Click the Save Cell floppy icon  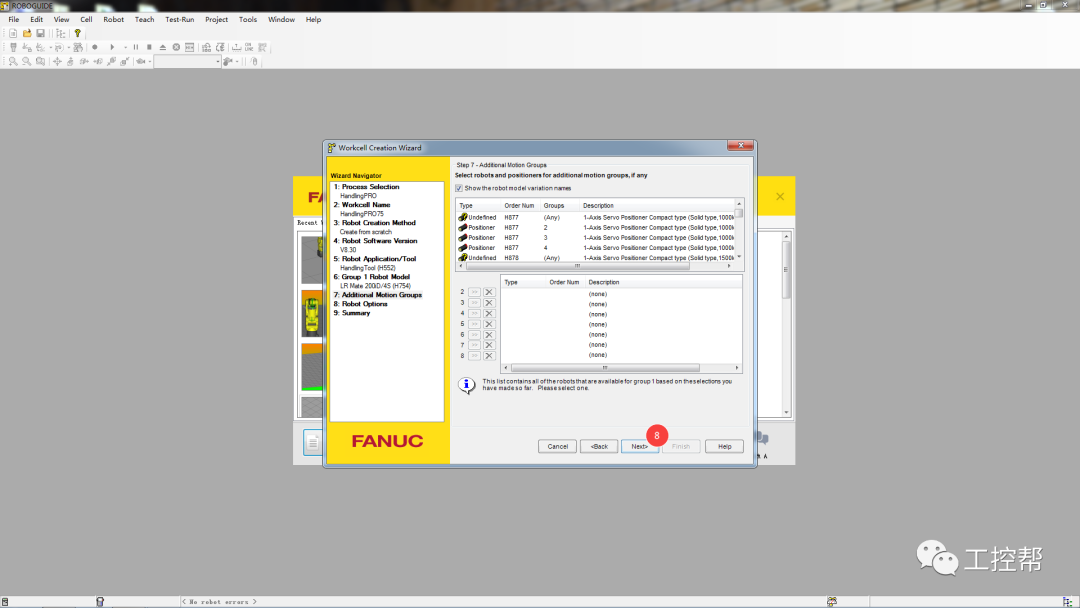pos(41,33)
